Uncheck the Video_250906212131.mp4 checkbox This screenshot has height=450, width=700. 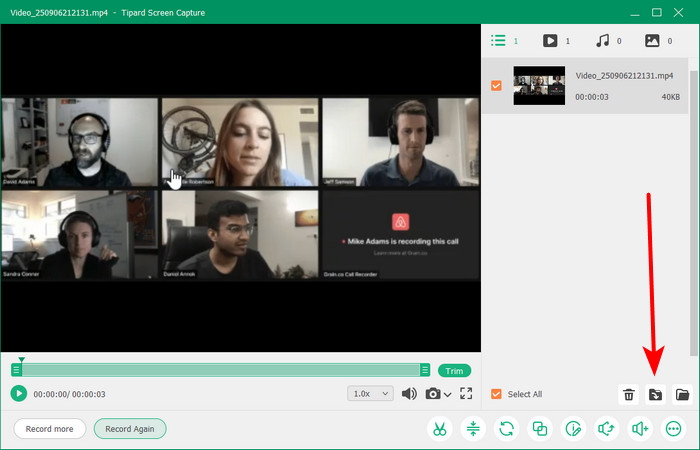(x=497, y=86)
